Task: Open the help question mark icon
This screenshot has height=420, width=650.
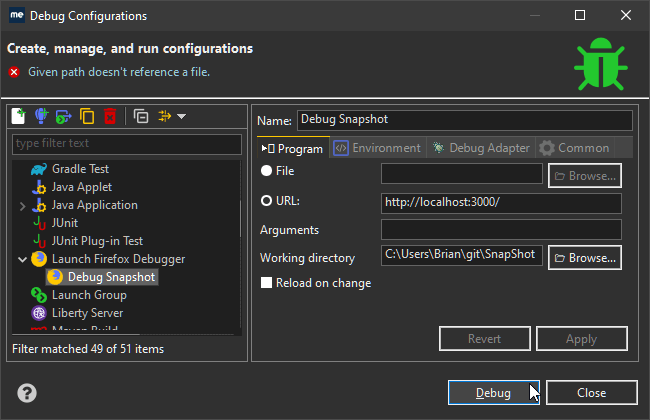Action: pos(28,392)
